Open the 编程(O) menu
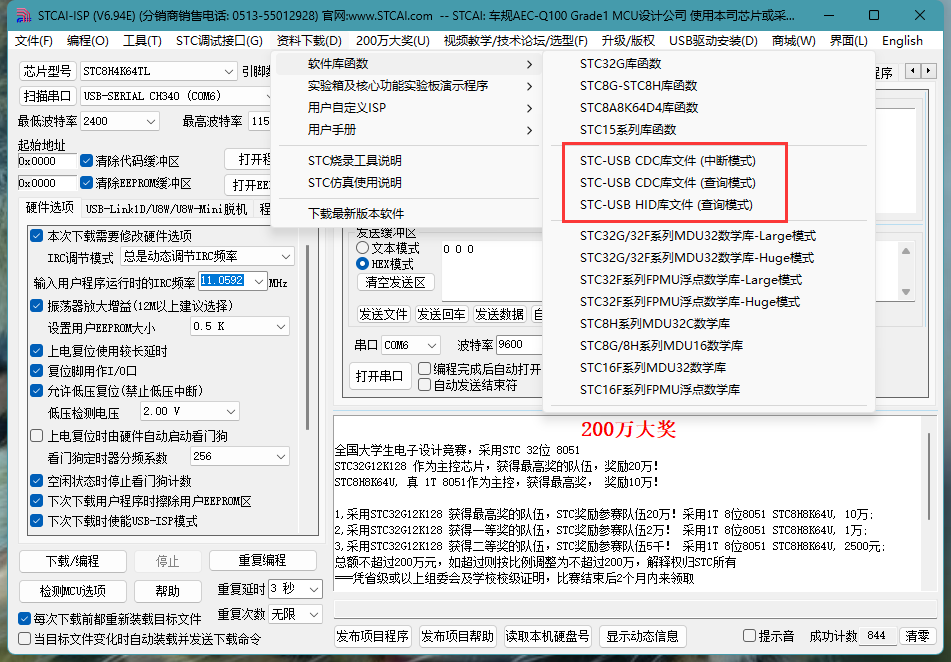Screen dimensions: 951x662 click(x=88, y=41)
